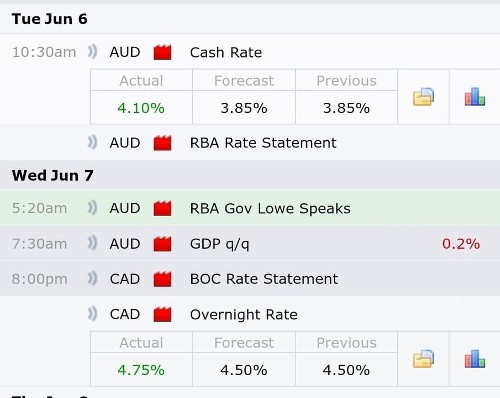Open the Cash Rate bar chart icon
The height and width of the screenshot is (398, 500).
point(475,97)
